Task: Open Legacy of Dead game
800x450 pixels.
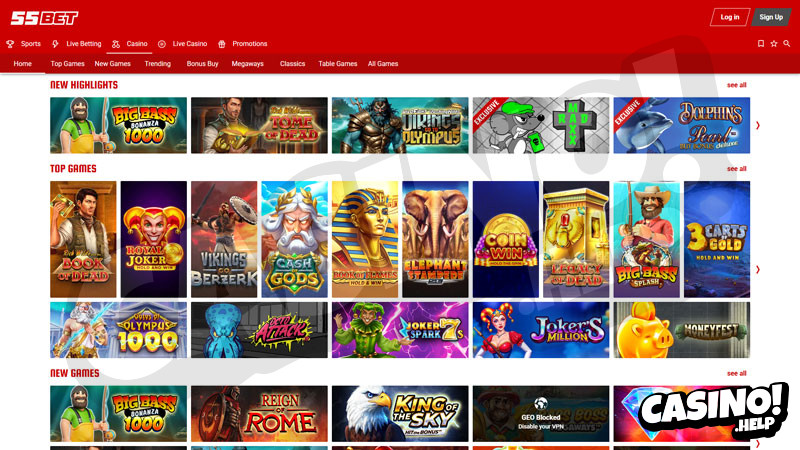Action: pos(576,239)
